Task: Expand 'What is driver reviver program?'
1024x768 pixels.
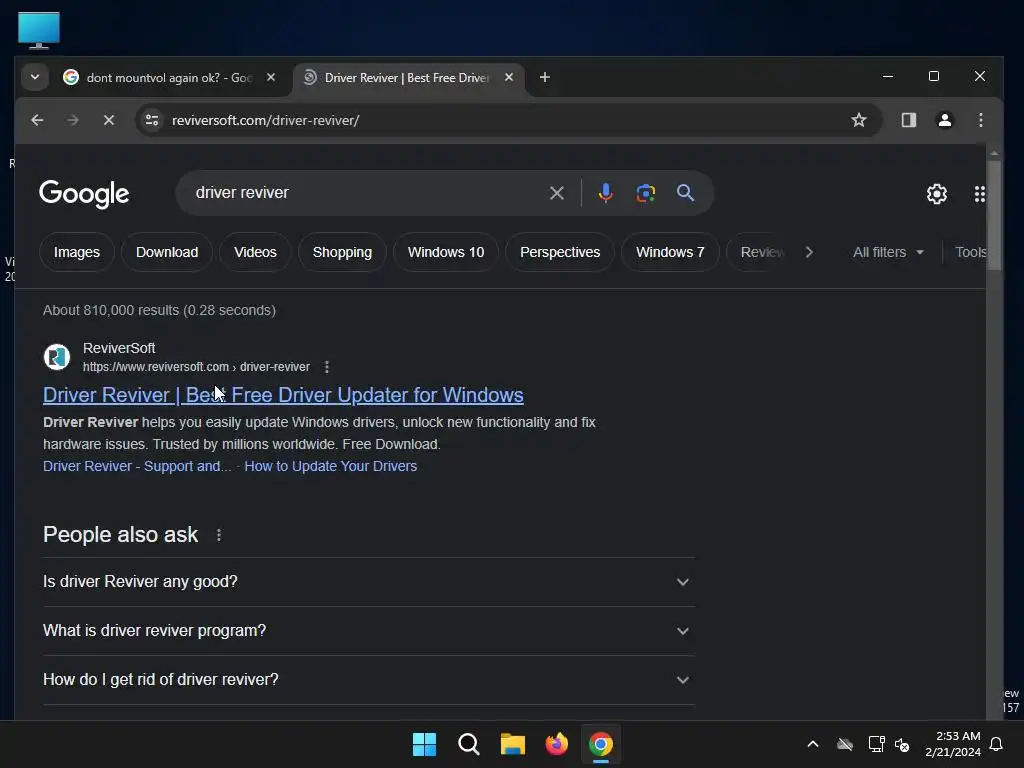Action: (369, 631)
